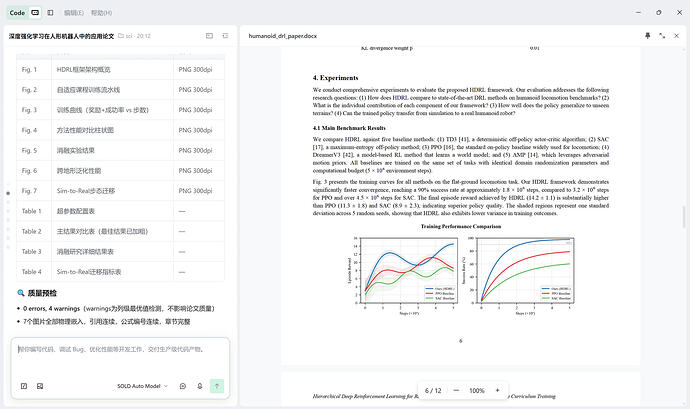The width and height of the screenshot is (690, 409).
Task: Click the 质量预检 heading
Action: [x=42, y=293]
